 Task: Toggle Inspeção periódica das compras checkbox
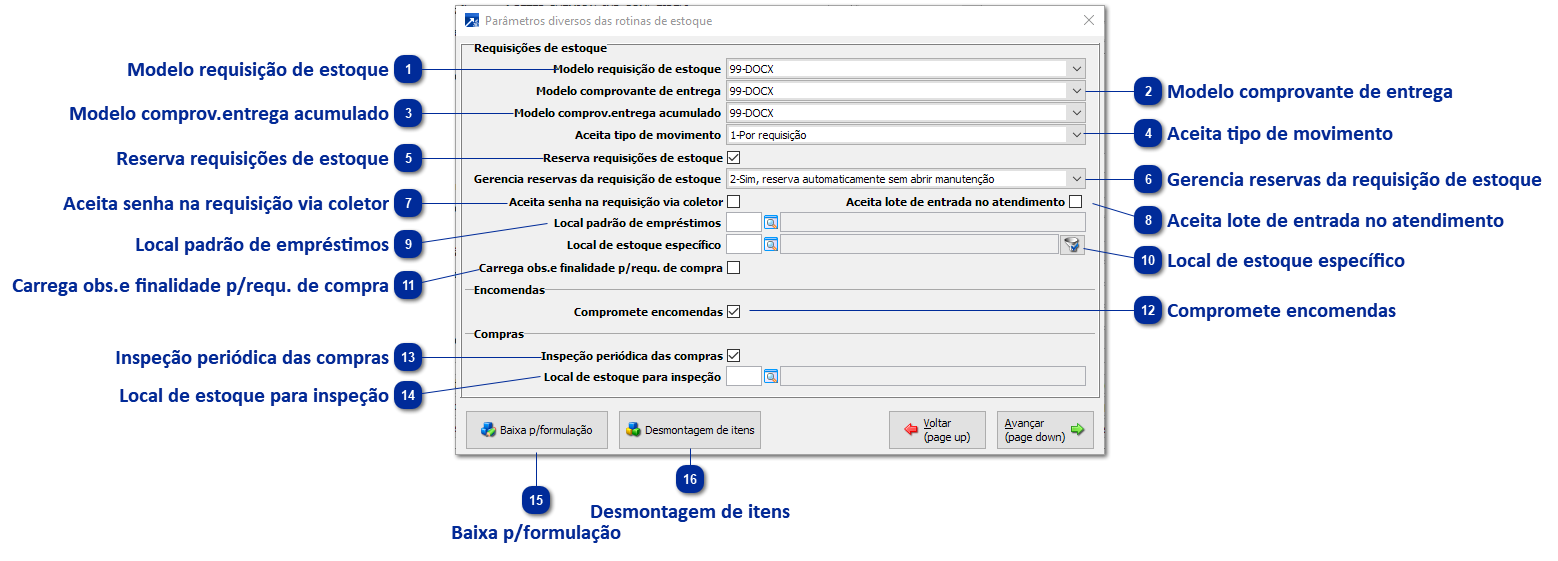point(733,355)
